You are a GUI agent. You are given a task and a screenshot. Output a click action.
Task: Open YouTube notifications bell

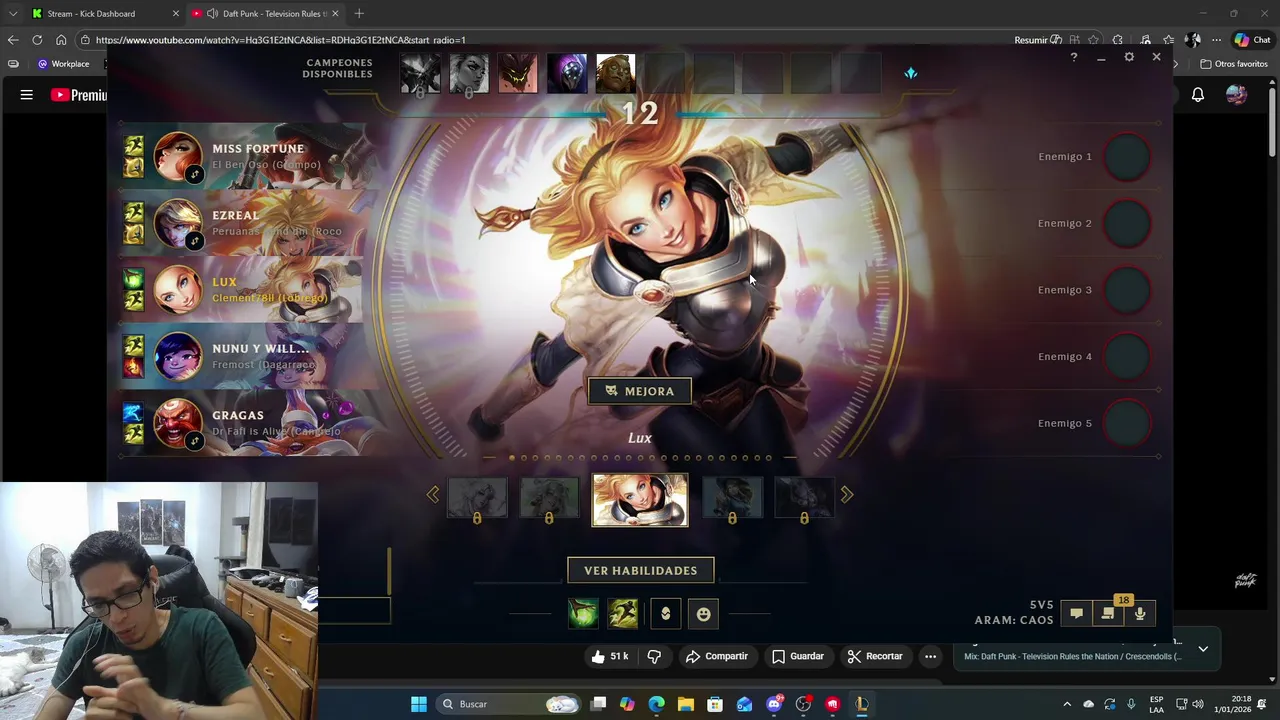(1198, 95)
